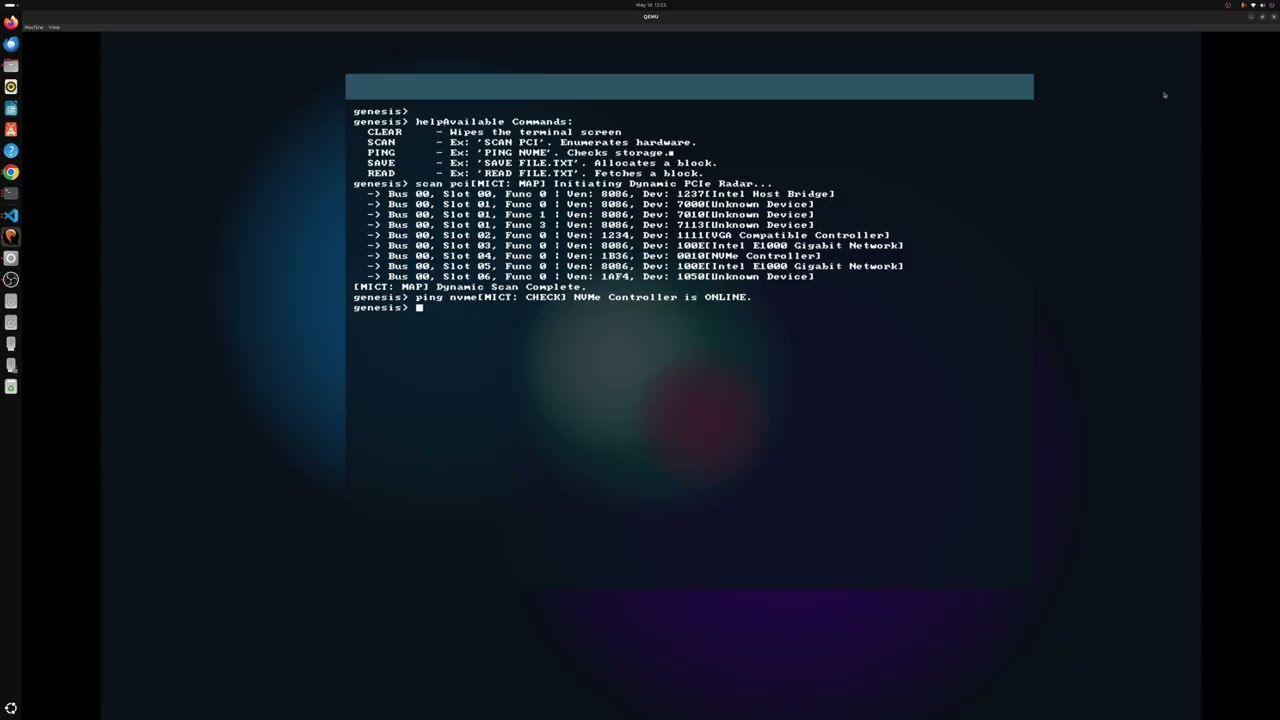Click the CLEAR command description line
Screen dimensions: 1280x720
[494, 132]
